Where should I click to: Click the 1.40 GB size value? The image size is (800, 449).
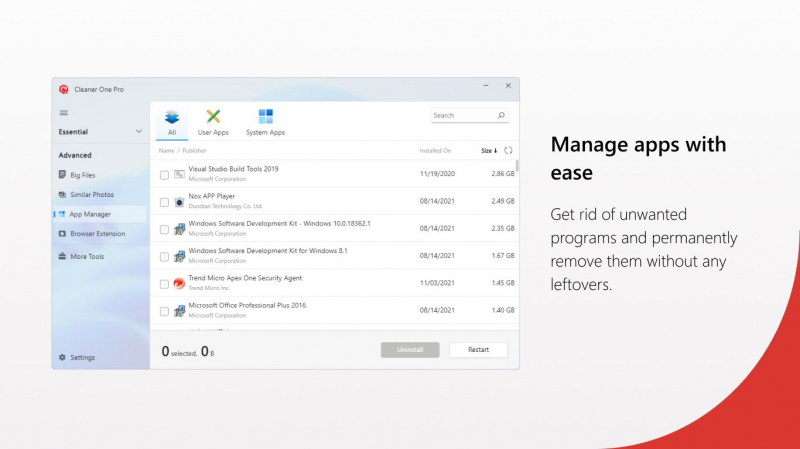pos(503,310)
